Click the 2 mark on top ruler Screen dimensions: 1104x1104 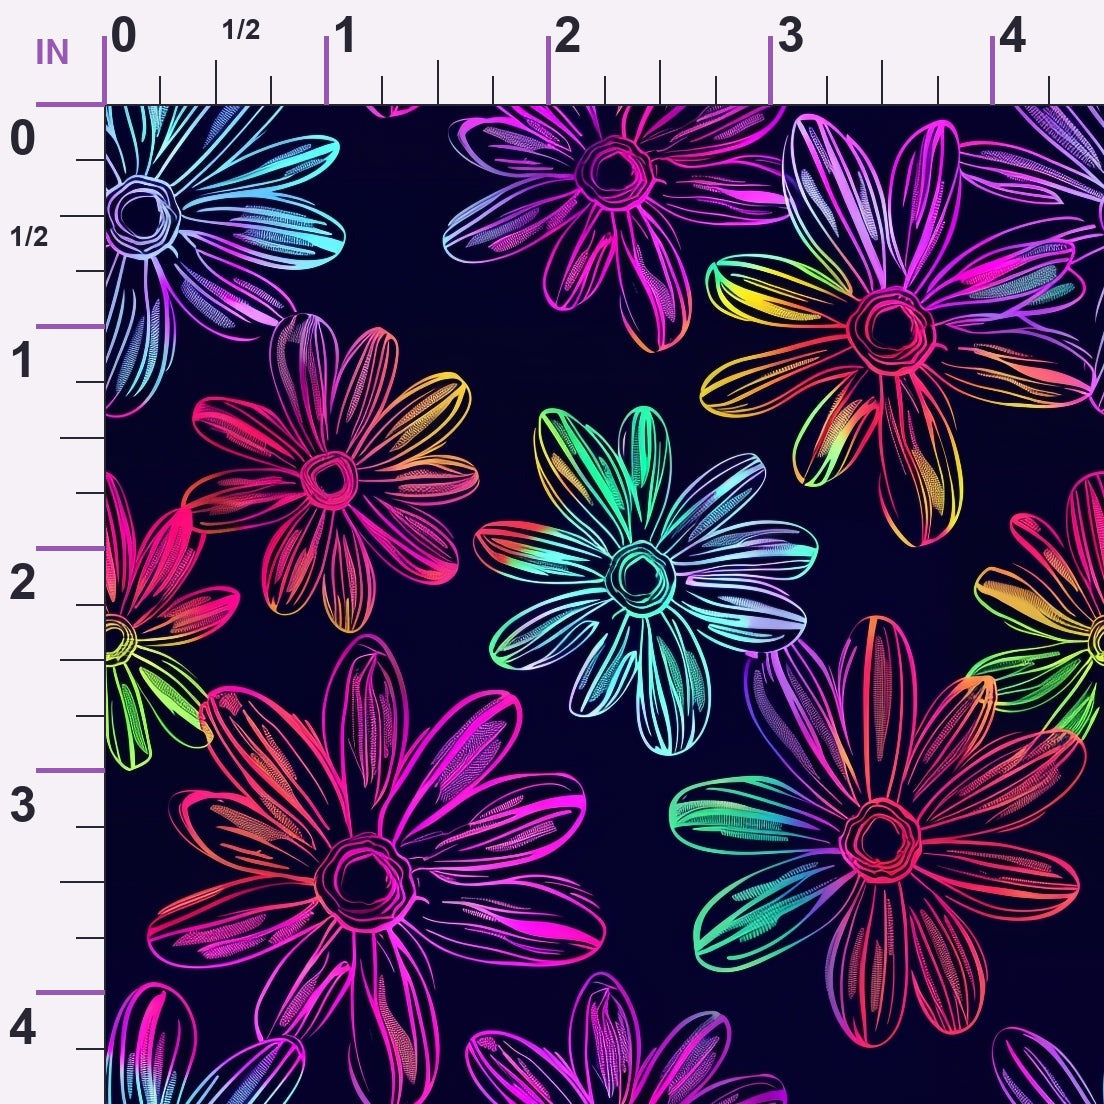point(567,35)
